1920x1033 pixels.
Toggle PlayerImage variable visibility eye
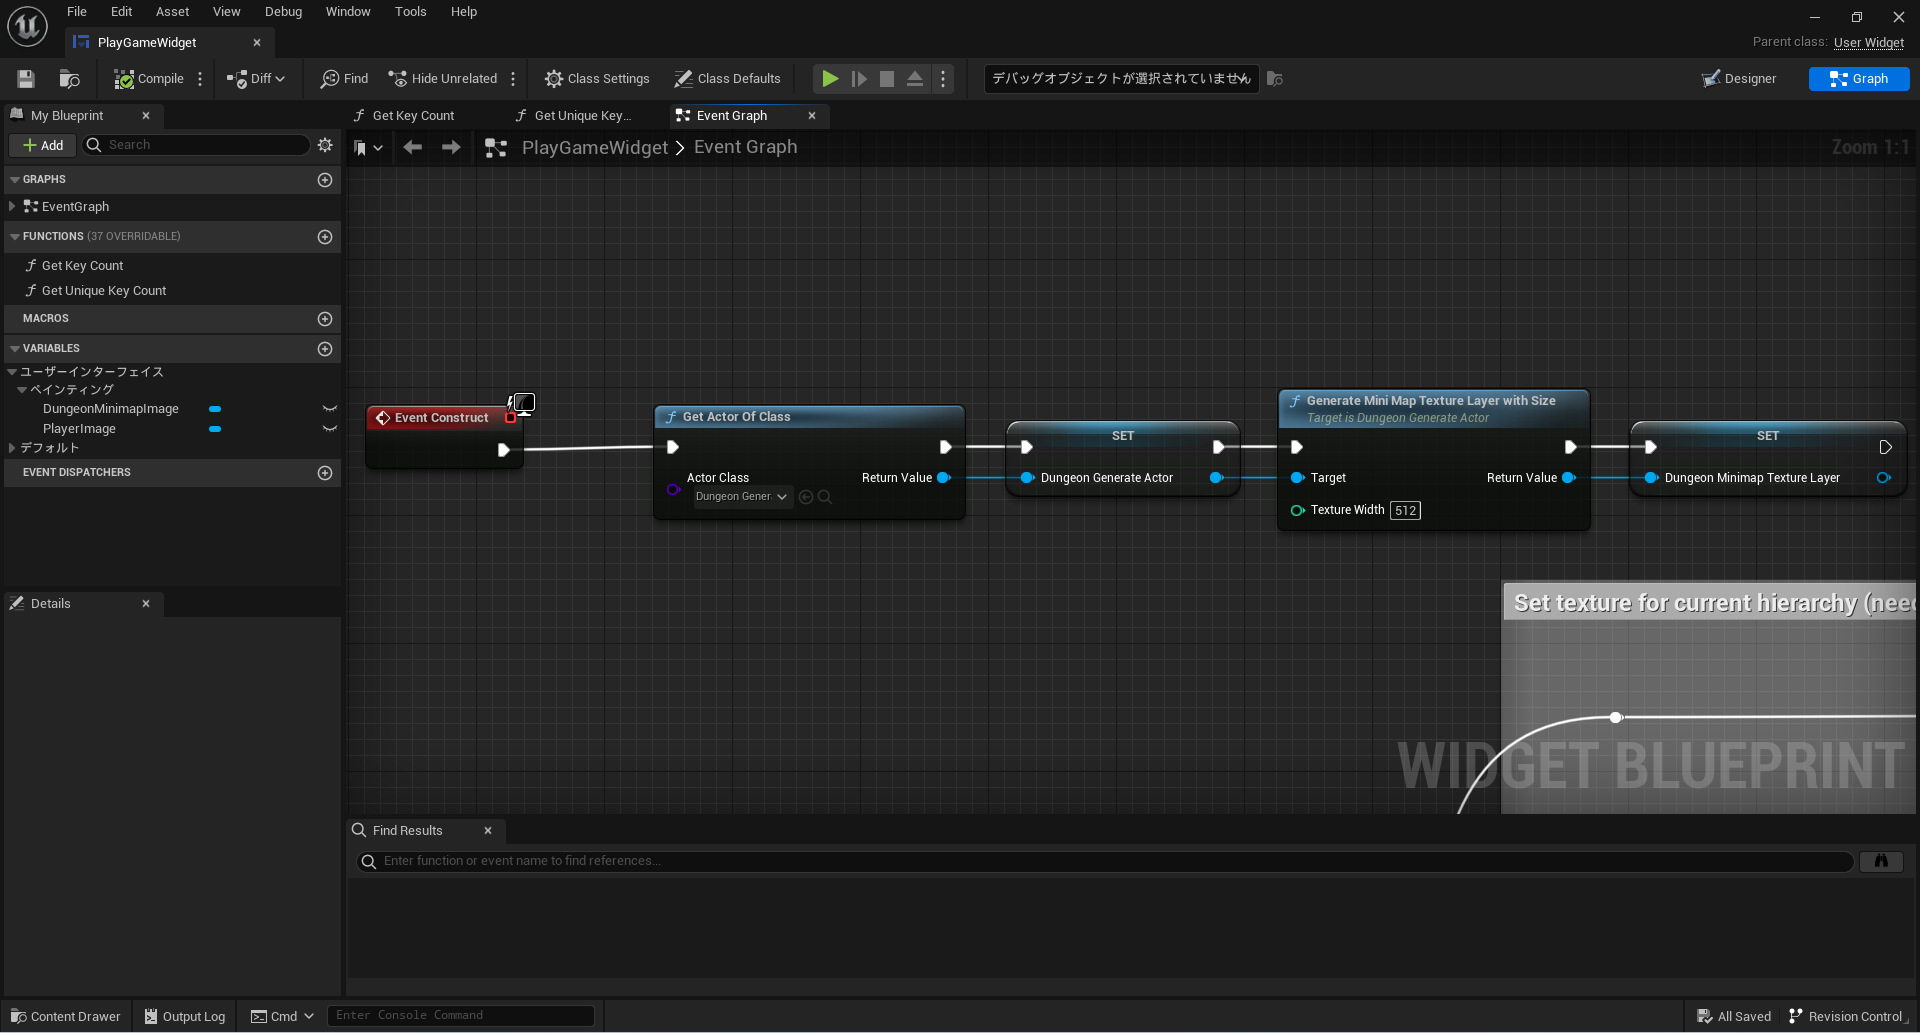tap(329, 429)
